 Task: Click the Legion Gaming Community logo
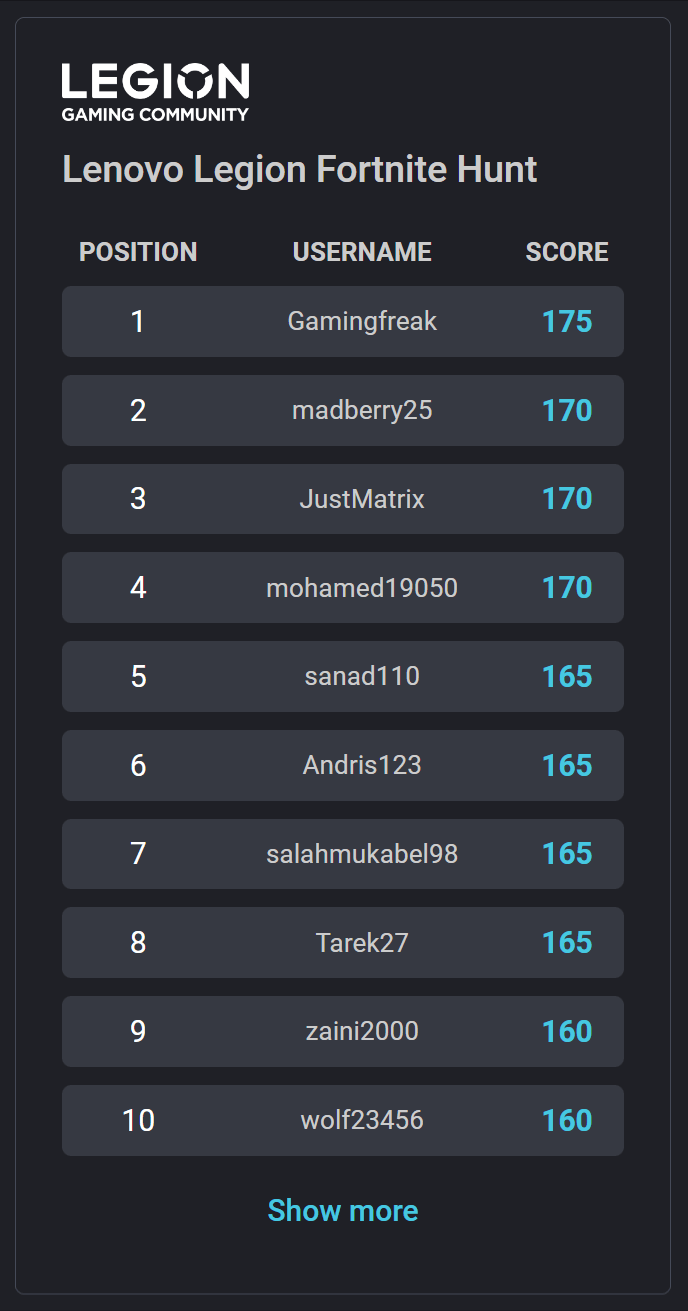[x=155, y=92]
